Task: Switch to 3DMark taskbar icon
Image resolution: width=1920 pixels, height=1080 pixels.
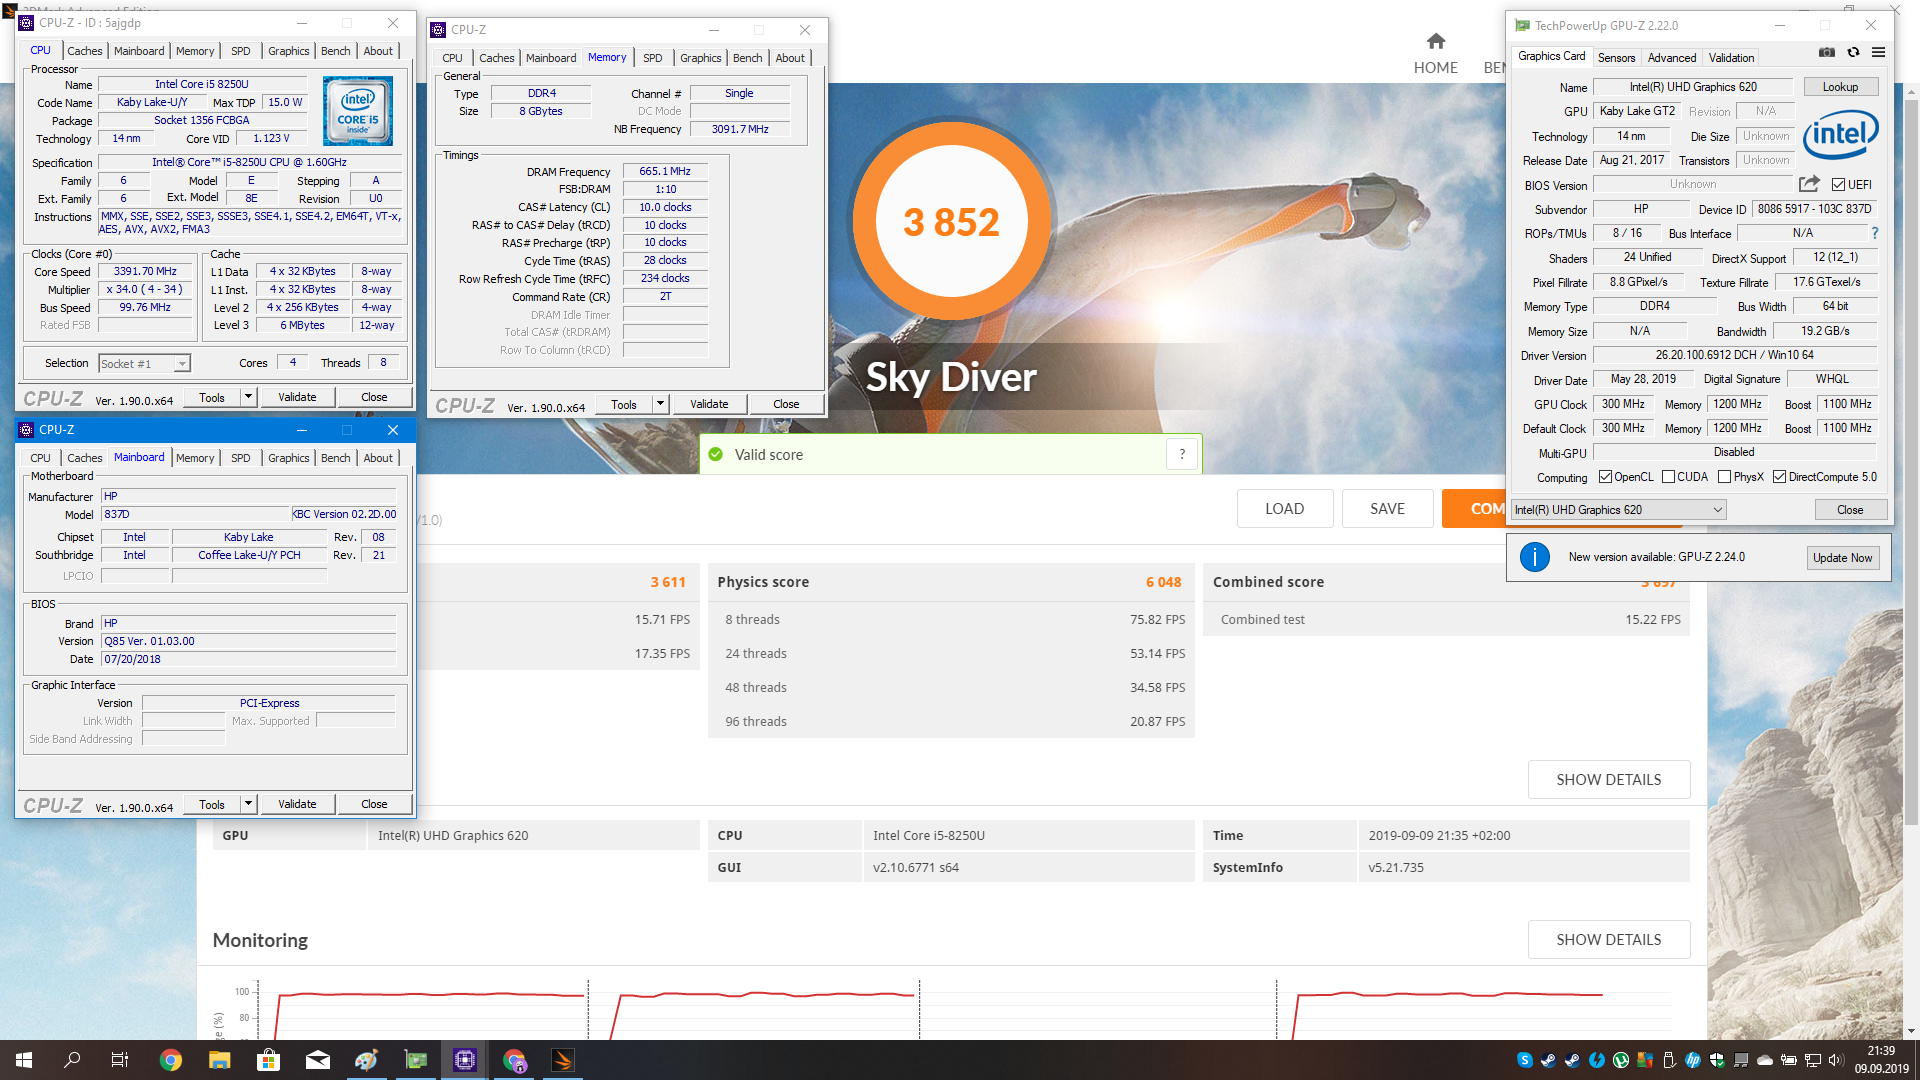Action: (563, 1060)
